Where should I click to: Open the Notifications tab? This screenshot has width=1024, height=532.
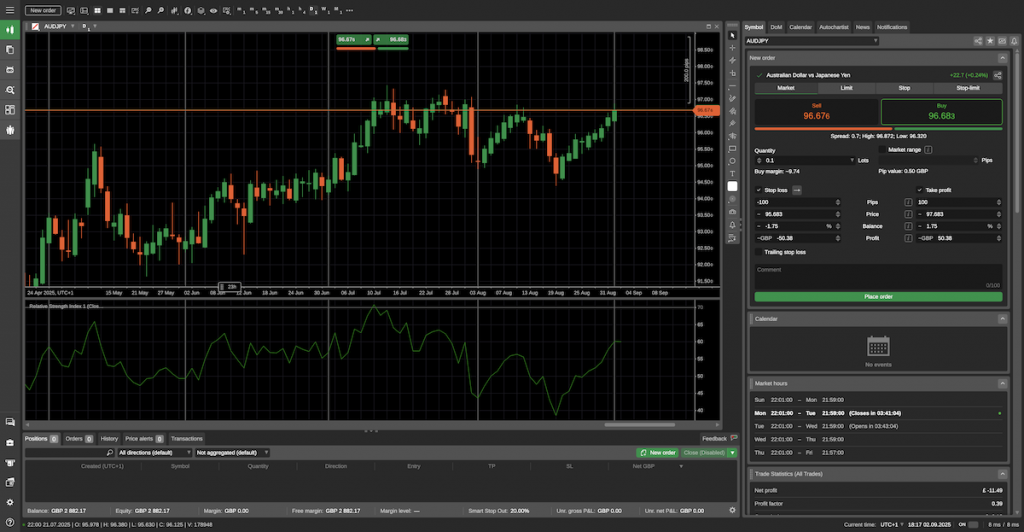pos(892,27)
